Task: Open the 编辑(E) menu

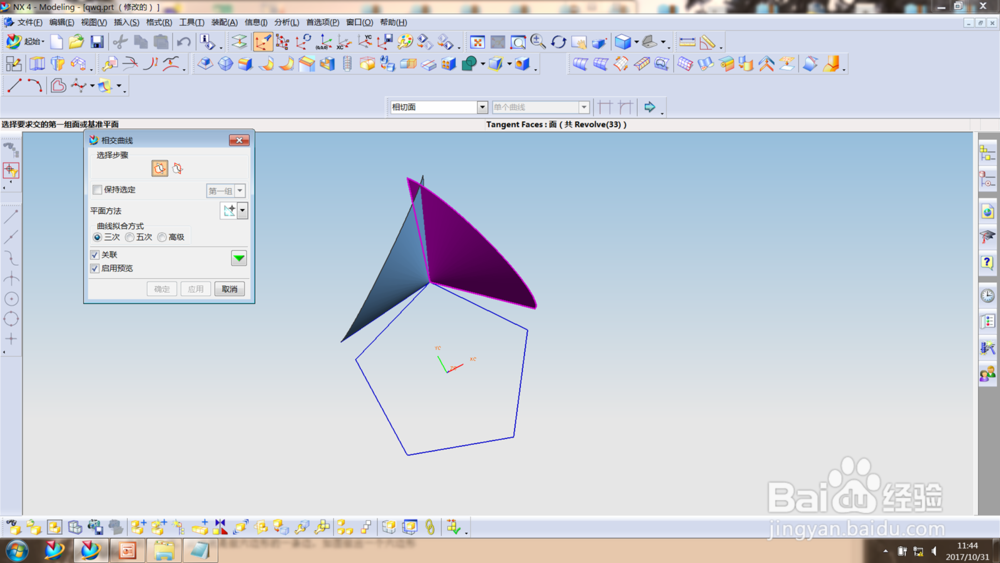Action: [x=62, y=22]
